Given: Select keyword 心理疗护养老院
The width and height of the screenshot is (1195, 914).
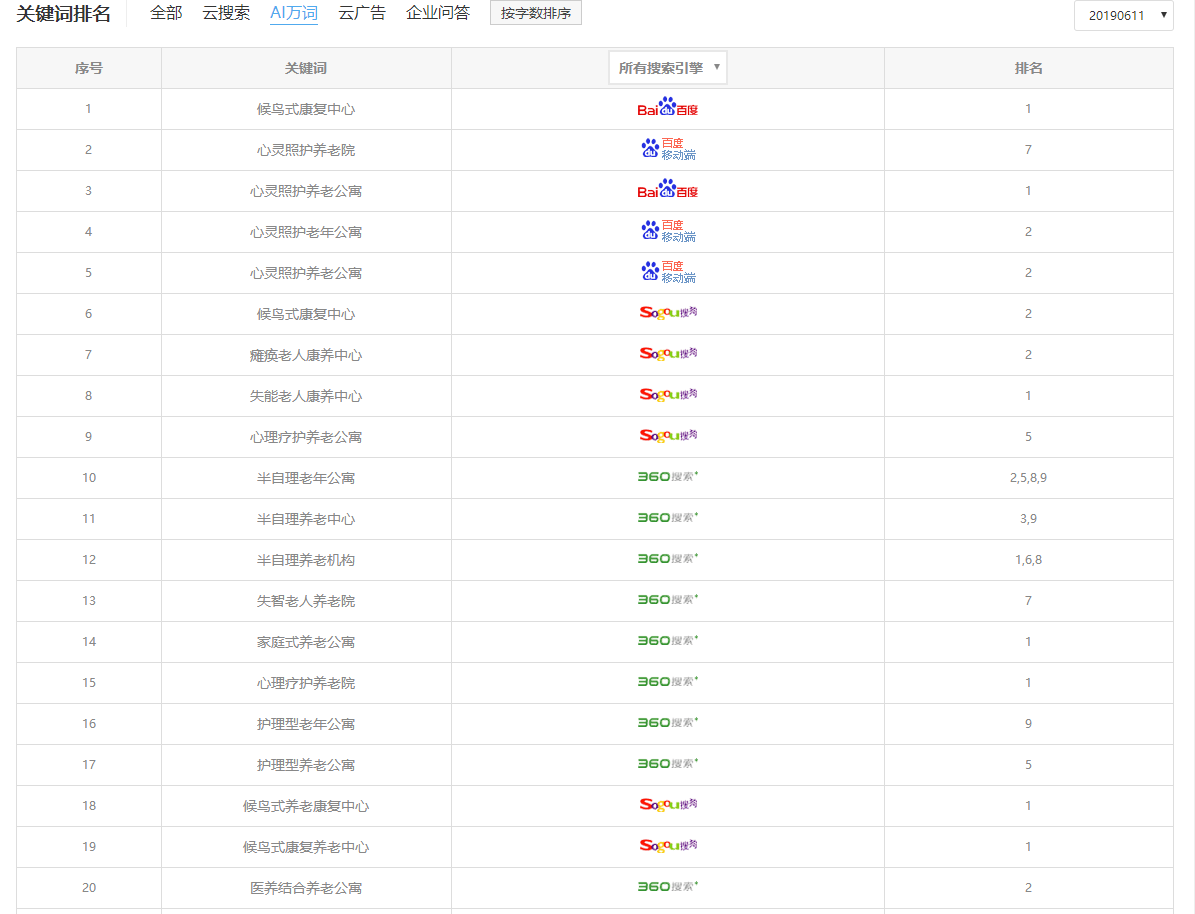Looking at the screenshot, I should (306, 684).
